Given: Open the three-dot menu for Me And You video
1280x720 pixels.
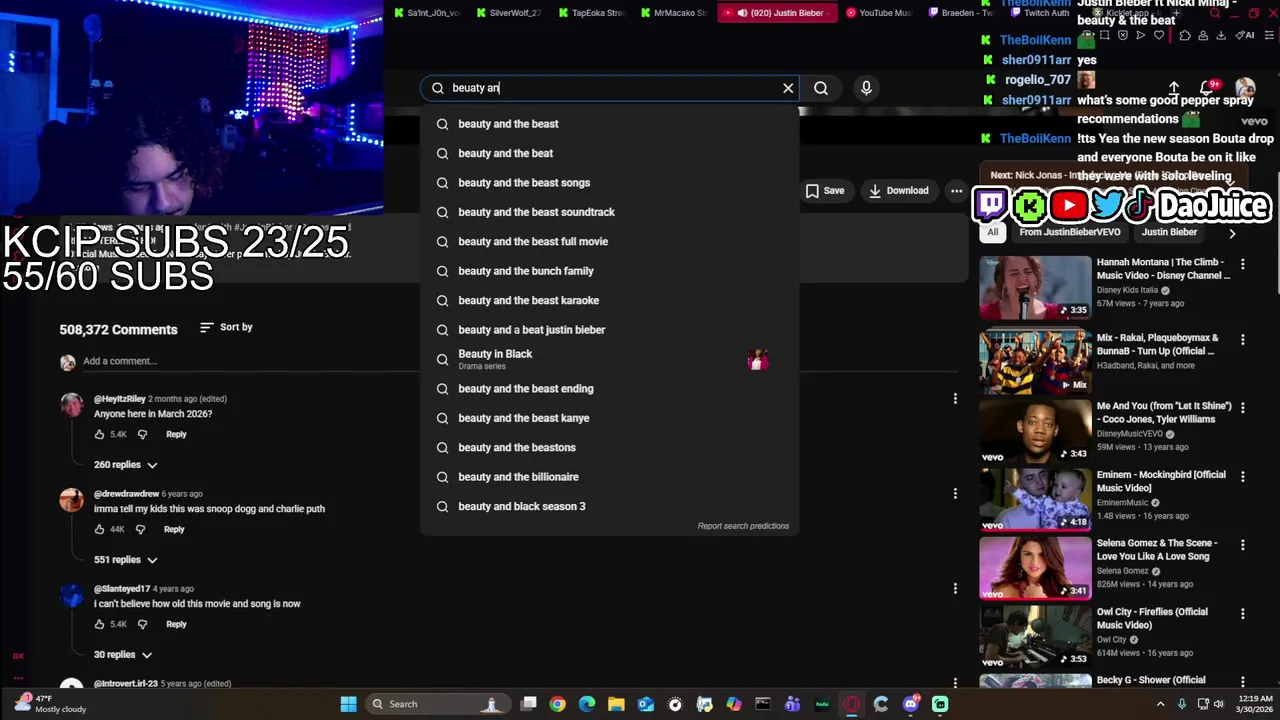Looking at the screenshot, I should [x=1243, y=408].
